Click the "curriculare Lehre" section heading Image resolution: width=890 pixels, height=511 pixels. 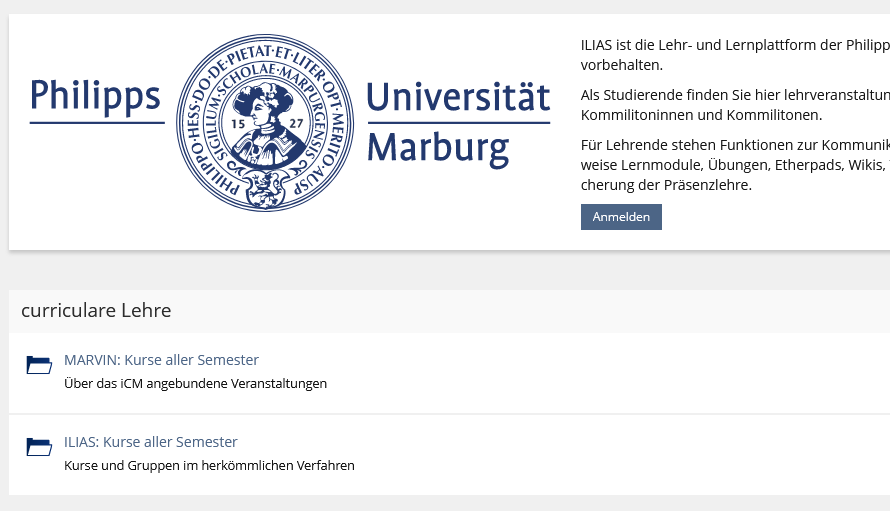(x=96, y=311)
